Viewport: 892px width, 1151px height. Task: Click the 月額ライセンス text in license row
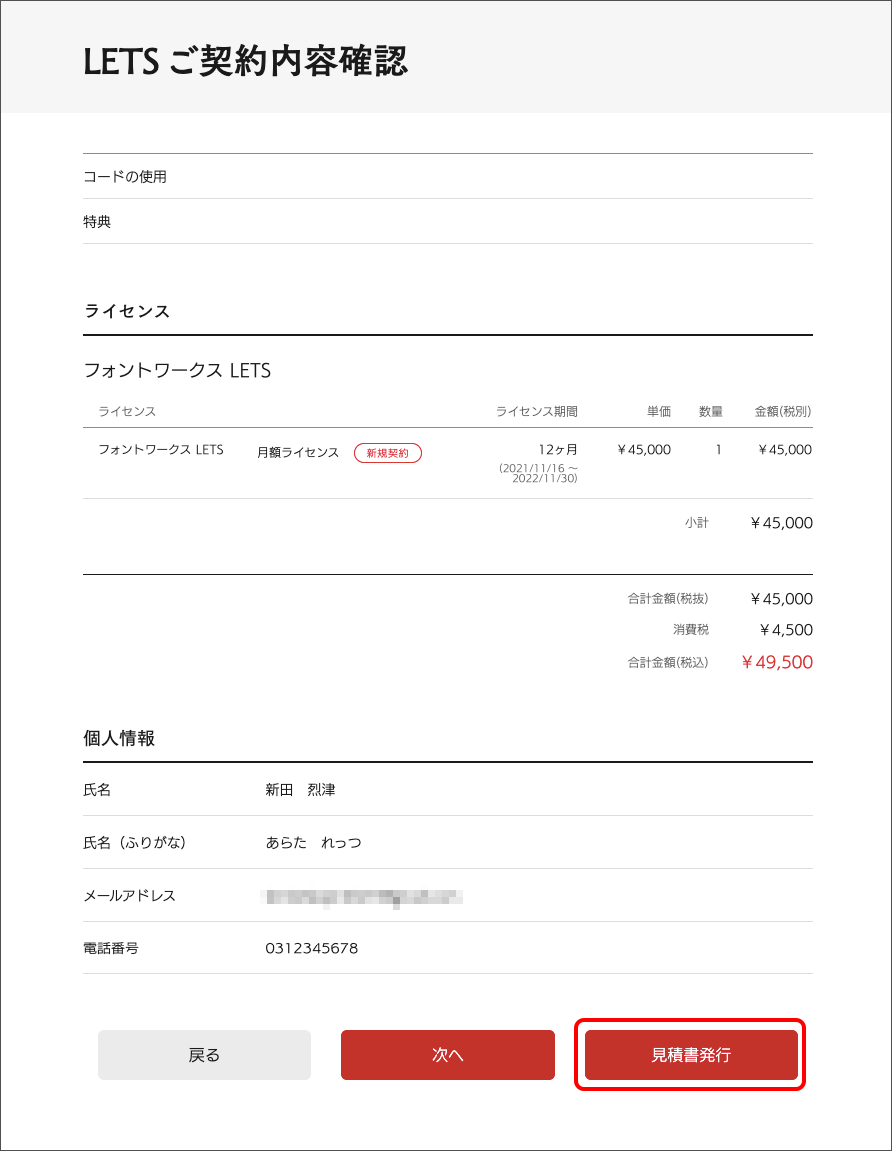click(298, 453)
